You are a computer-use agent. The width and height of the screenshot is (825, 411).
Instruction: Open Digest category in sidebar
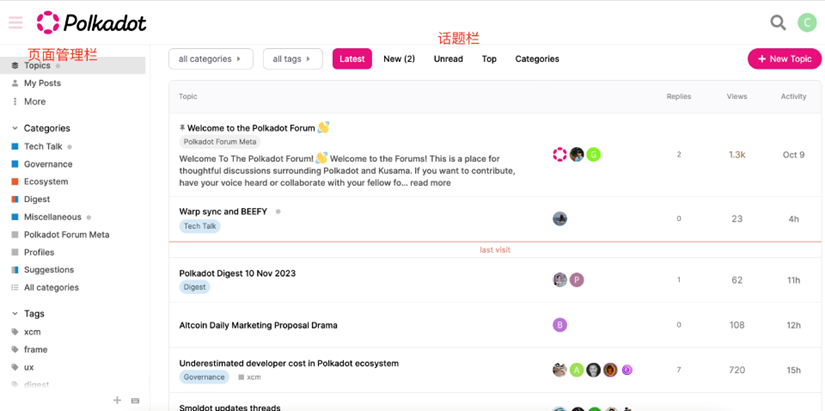click(37, 199)
